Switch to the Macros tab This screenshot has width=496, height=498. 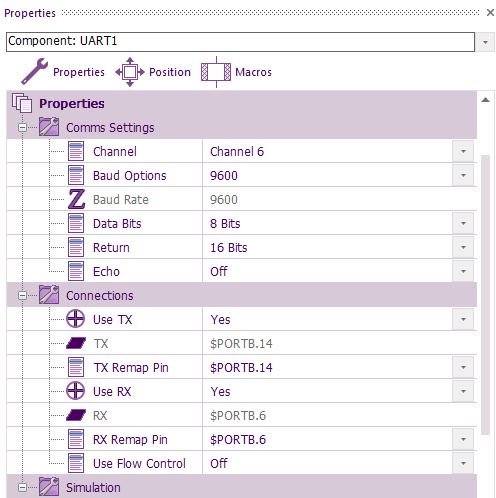click(x=253, y=72)
